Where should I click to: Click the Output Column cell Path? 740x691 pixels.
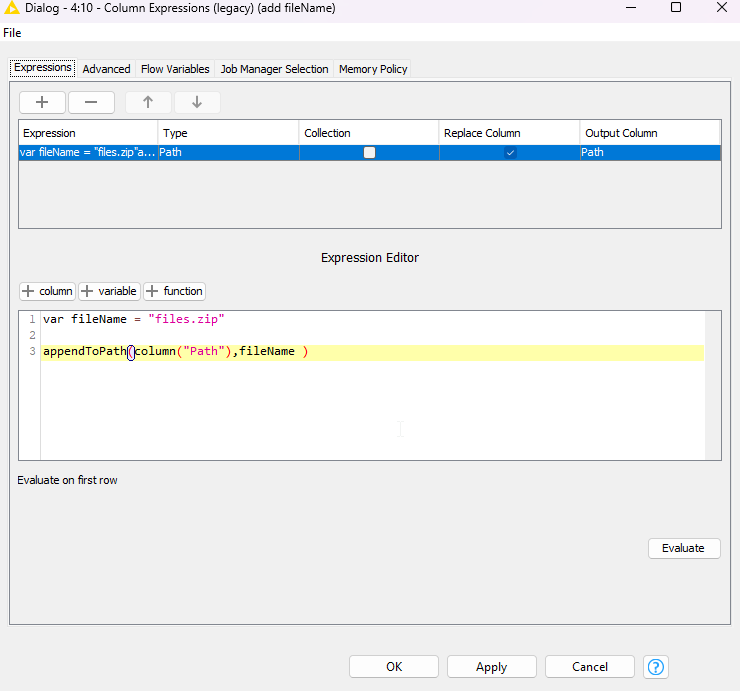(x=650, y=152)
